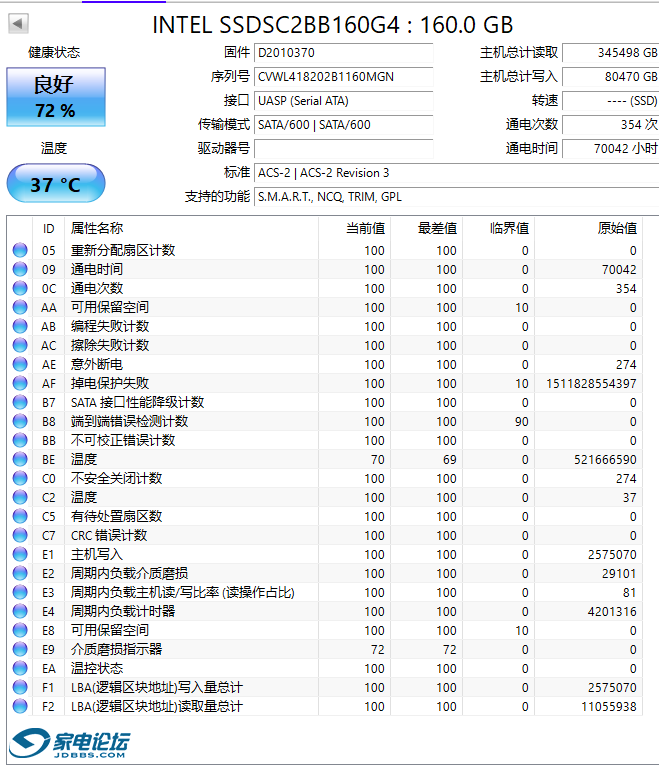
Task: Click the ID column header
Action: 49,229
